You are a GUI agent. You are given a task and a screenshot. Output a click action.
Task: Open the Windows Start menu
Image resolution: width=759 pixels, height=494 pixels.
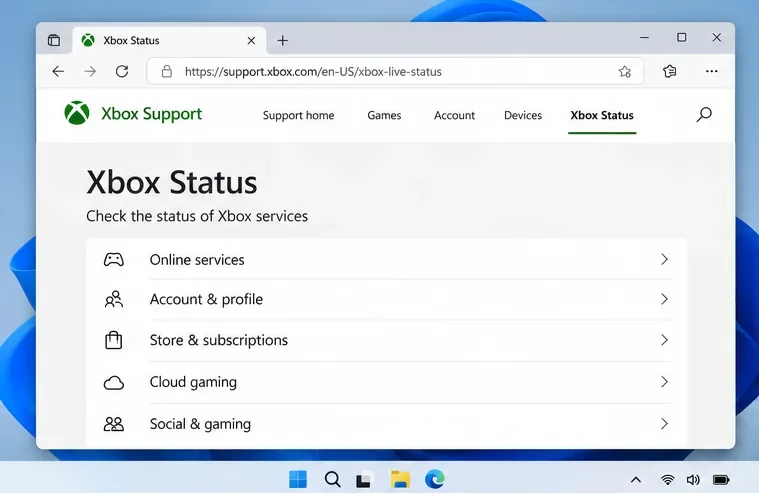click(x=298, y=479)
